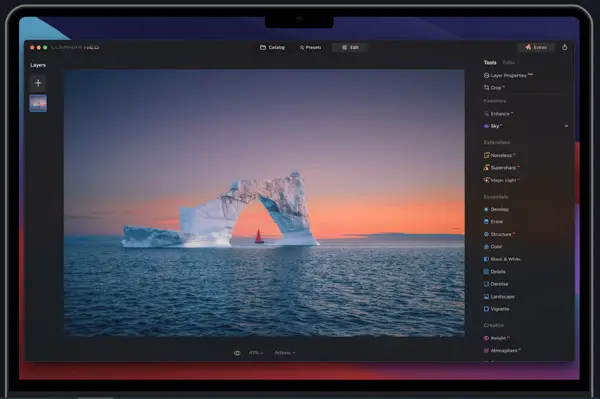Click the Essentials section header
600x399 pixels.
[x=496, y=197]
